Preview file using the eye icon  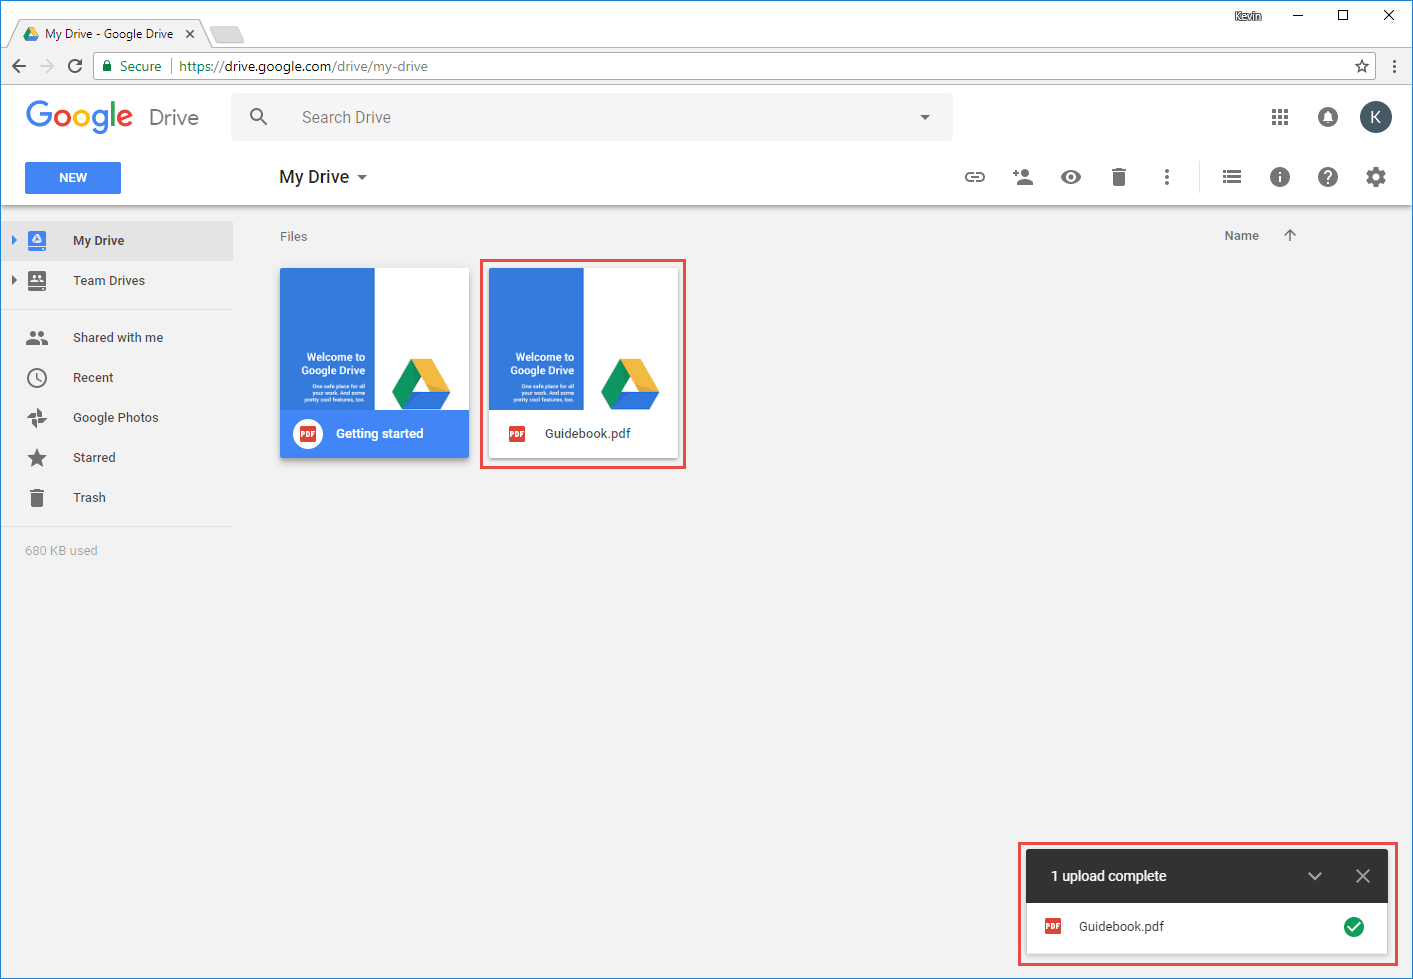pos(1071,177)
